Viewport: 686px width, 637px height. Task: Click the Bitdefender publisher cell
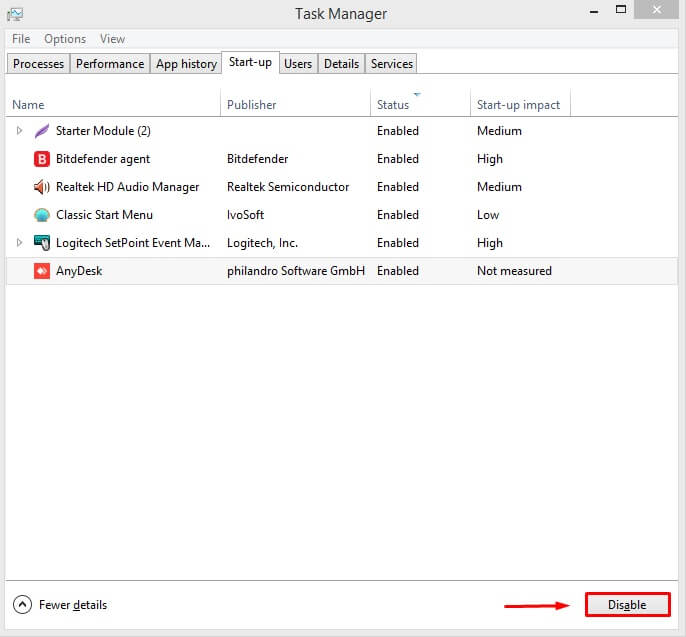pyautogui.click(x=257, y=159)
